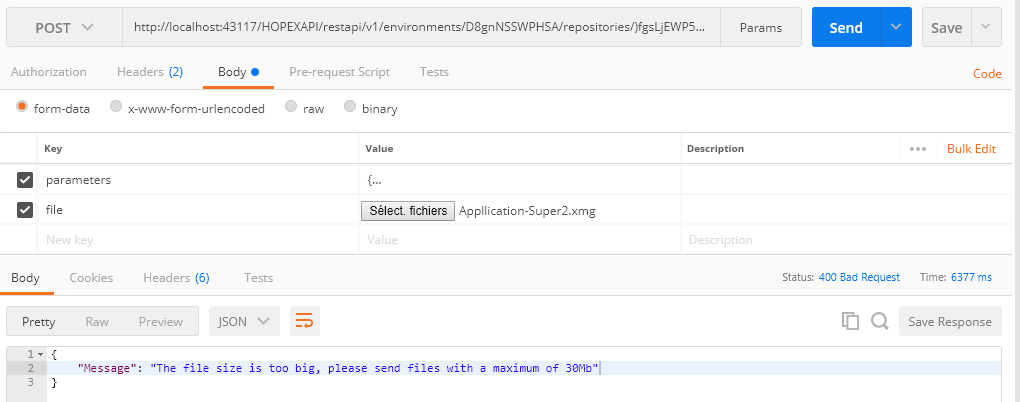Screen dimensions: 1020x402
Task: Click the request URL field
Action: click(420, 27)
